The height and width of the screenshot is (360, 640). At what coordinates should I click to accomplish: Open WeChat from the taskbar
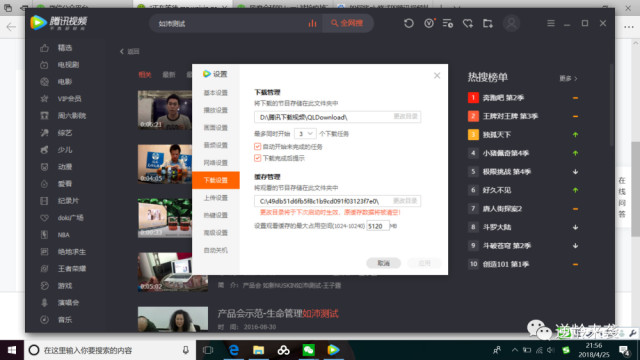click(308, 350)
